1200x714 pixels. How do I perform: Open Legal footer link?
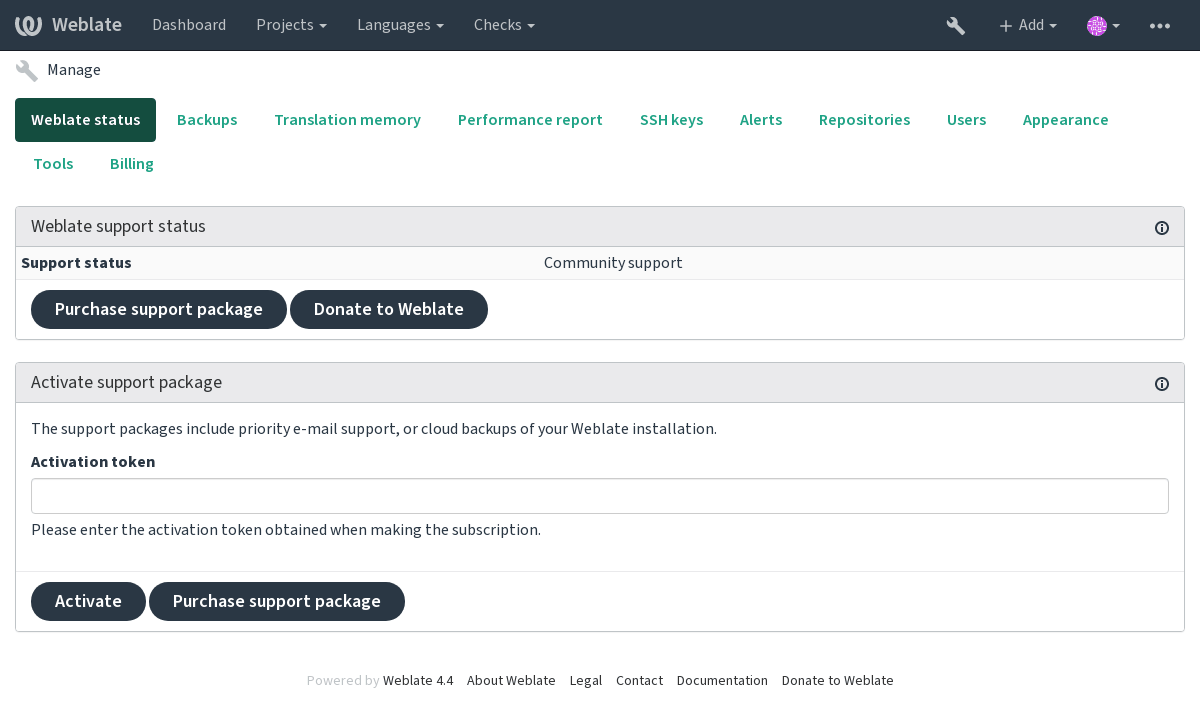point(586,680)
